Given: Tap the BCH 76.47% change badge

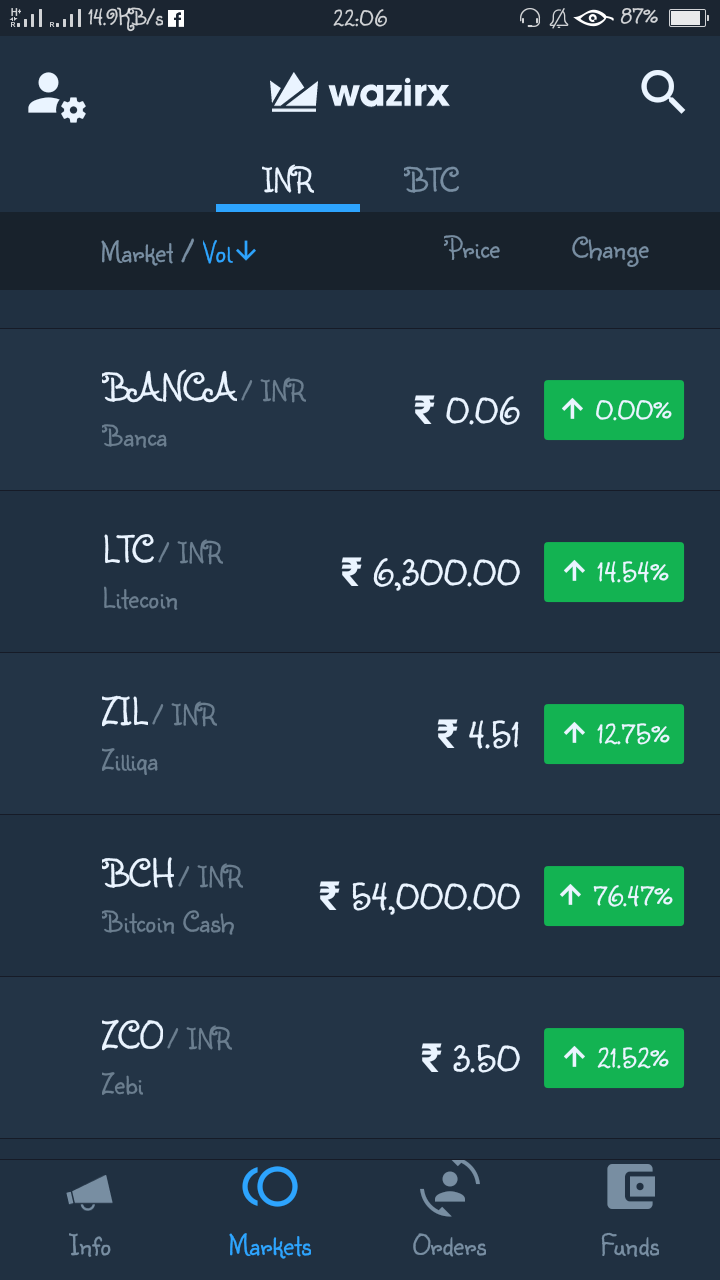Looking at the screenshot, I should click(614, 896).
